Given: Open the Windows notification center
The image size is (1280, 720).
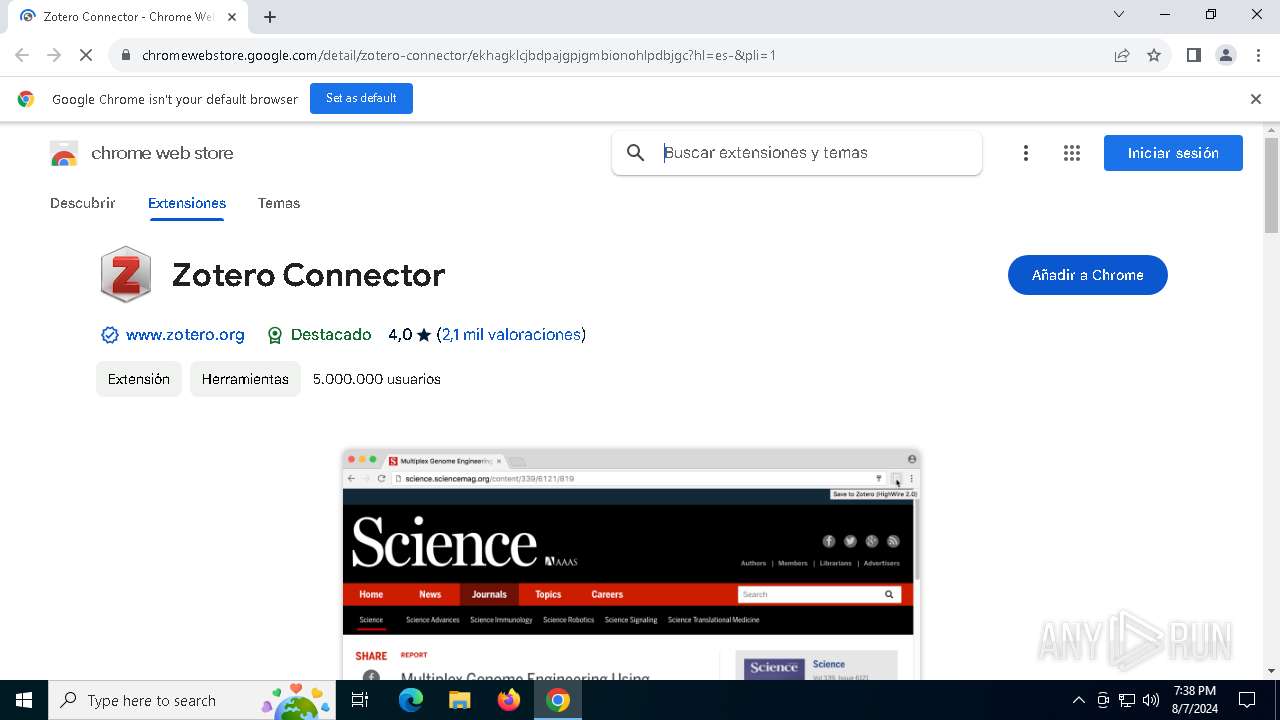Looking at the screenshot, I should coord(1247,700).
